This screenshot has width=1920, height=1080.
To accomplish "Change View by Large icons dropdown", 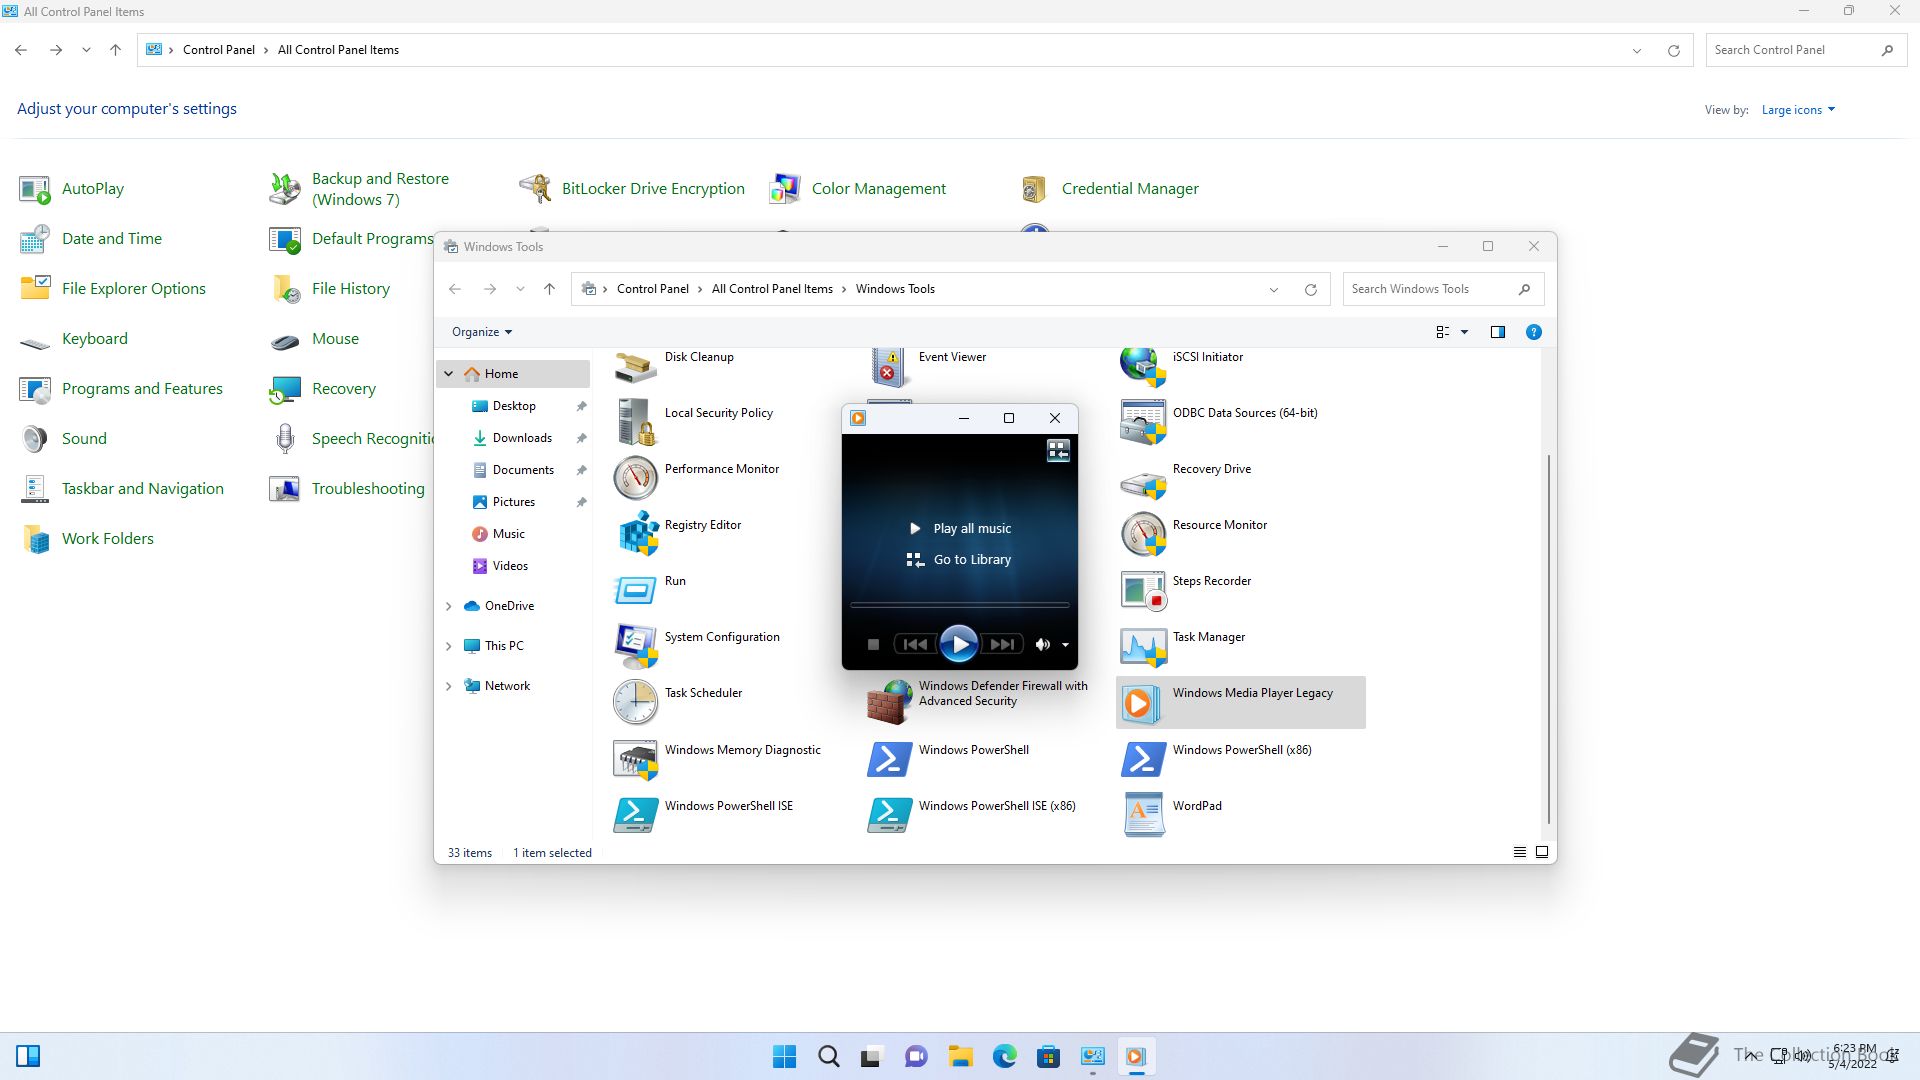I will [x=1798, y=110].
